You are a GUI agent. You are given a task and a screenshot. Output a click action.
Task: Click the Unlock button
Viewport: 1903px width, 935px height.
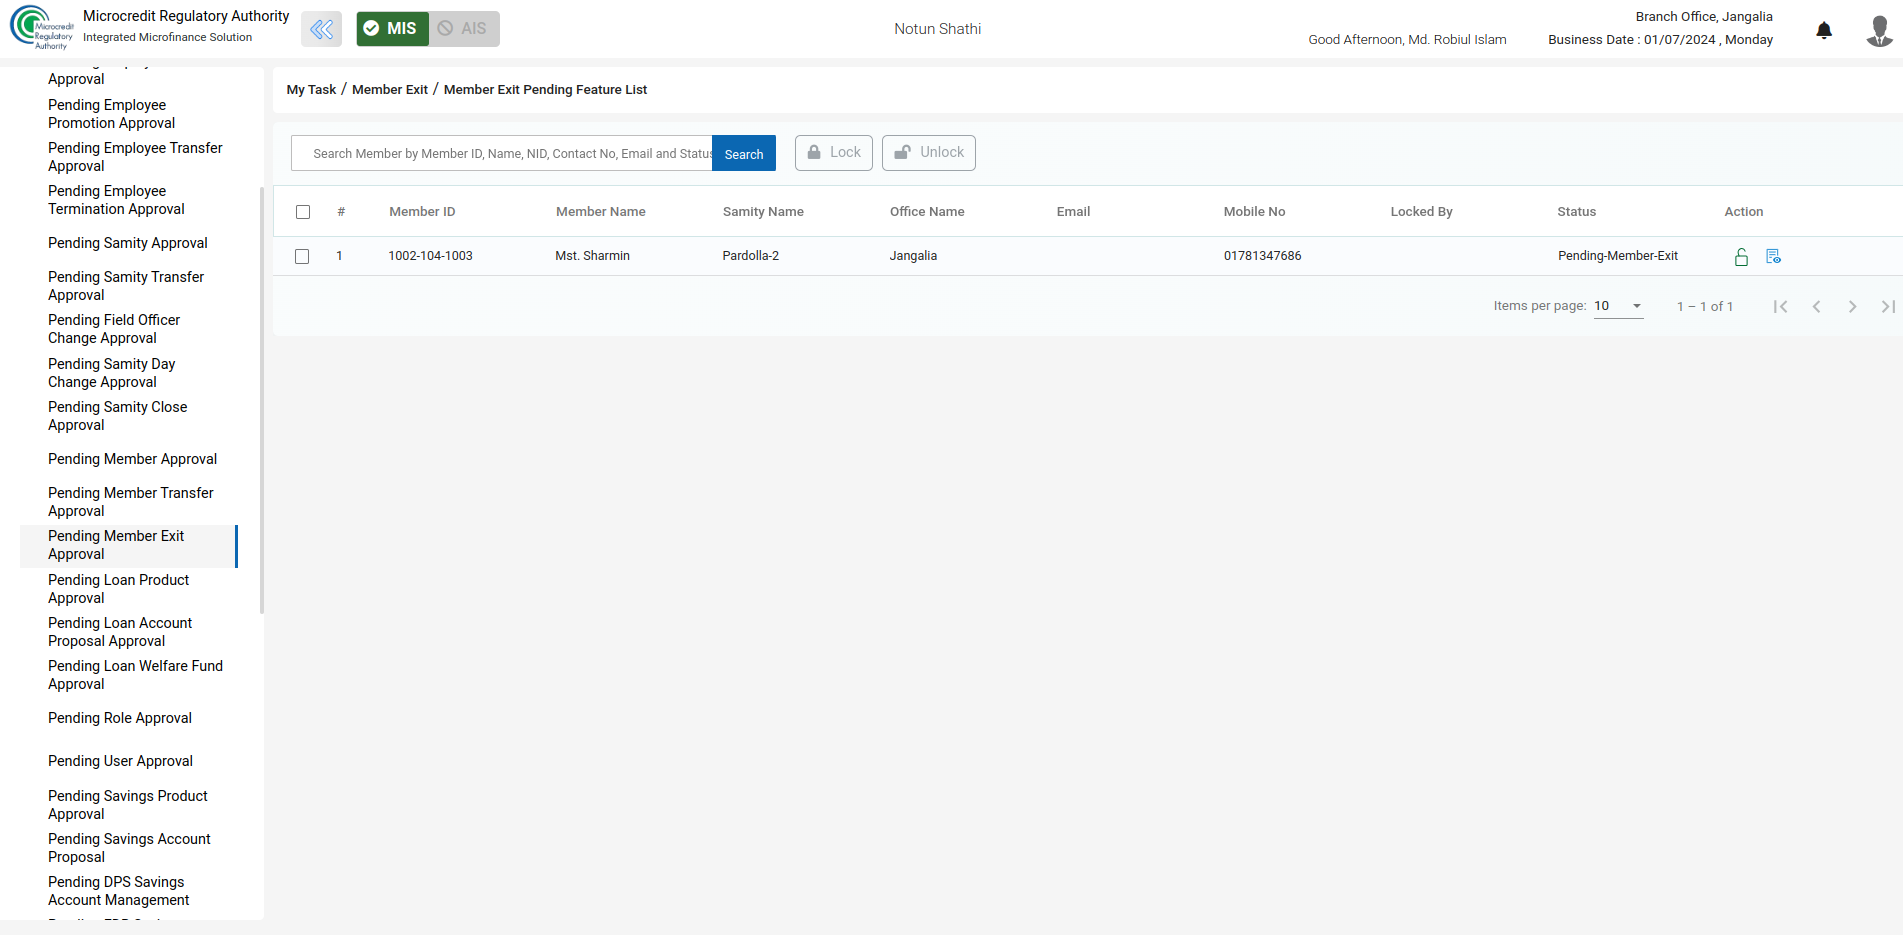pos(929,153)
